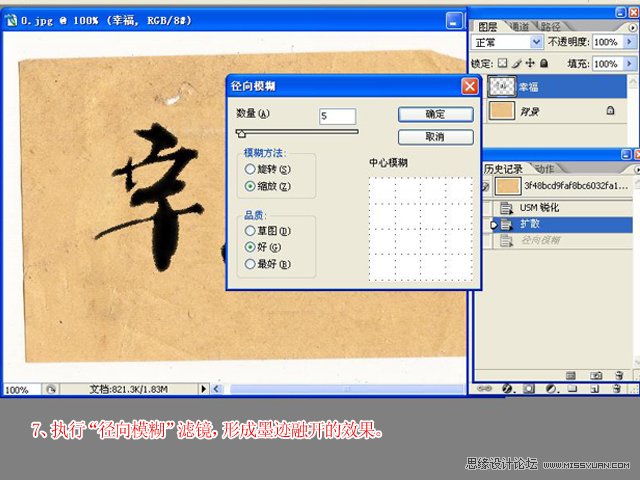640x480 pixels.
Task: Select the 背景 layer name
Action: [529, 111]
